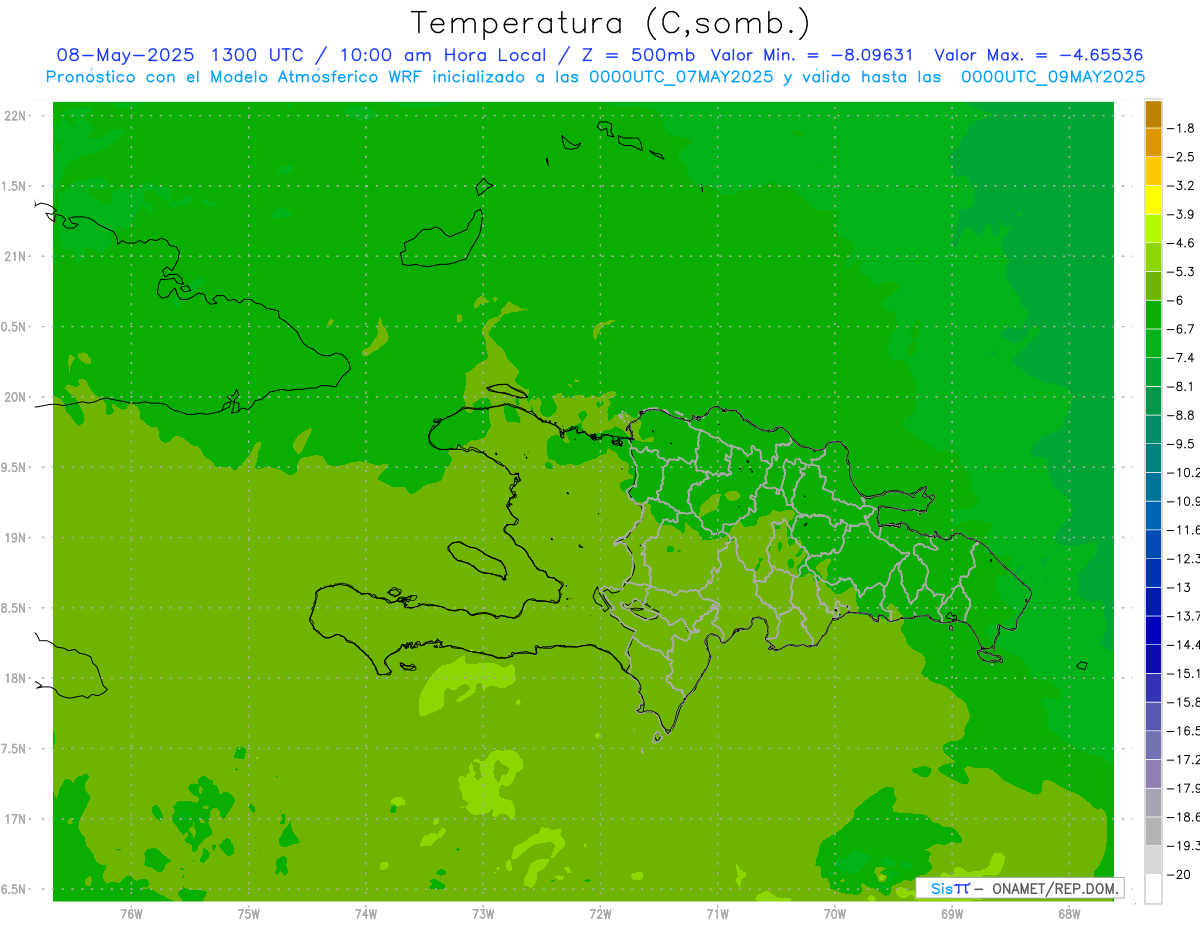Click the '-20' legend value
The image size is (1200, 927).
click(x=1180, y=876)
